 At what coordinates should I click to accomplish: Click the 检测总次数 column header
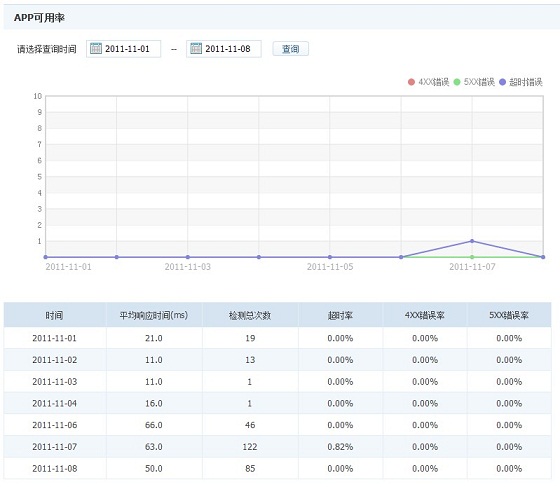(x=250, y=315)
